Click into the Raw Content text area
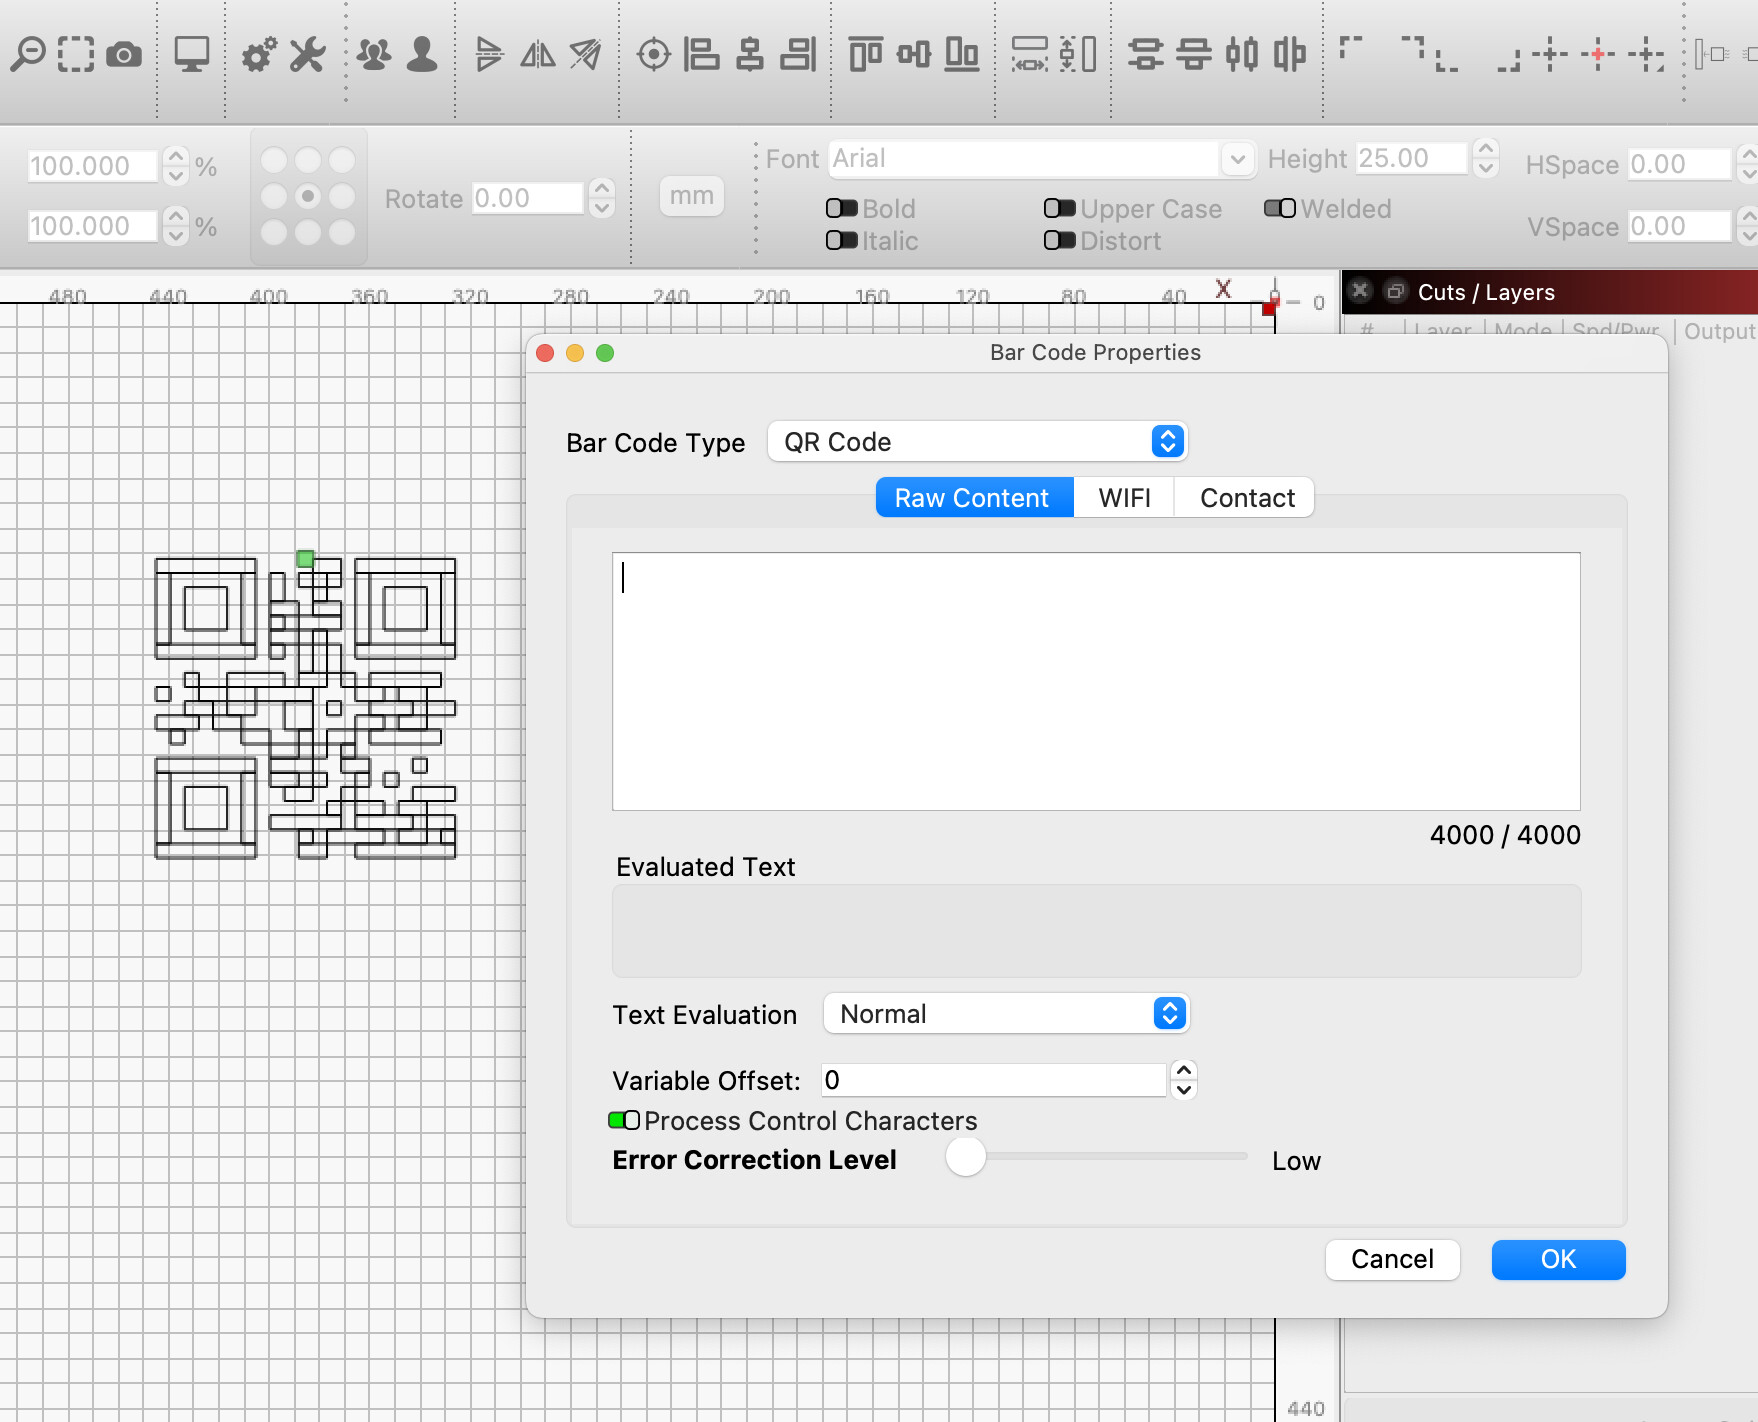 1096,681
